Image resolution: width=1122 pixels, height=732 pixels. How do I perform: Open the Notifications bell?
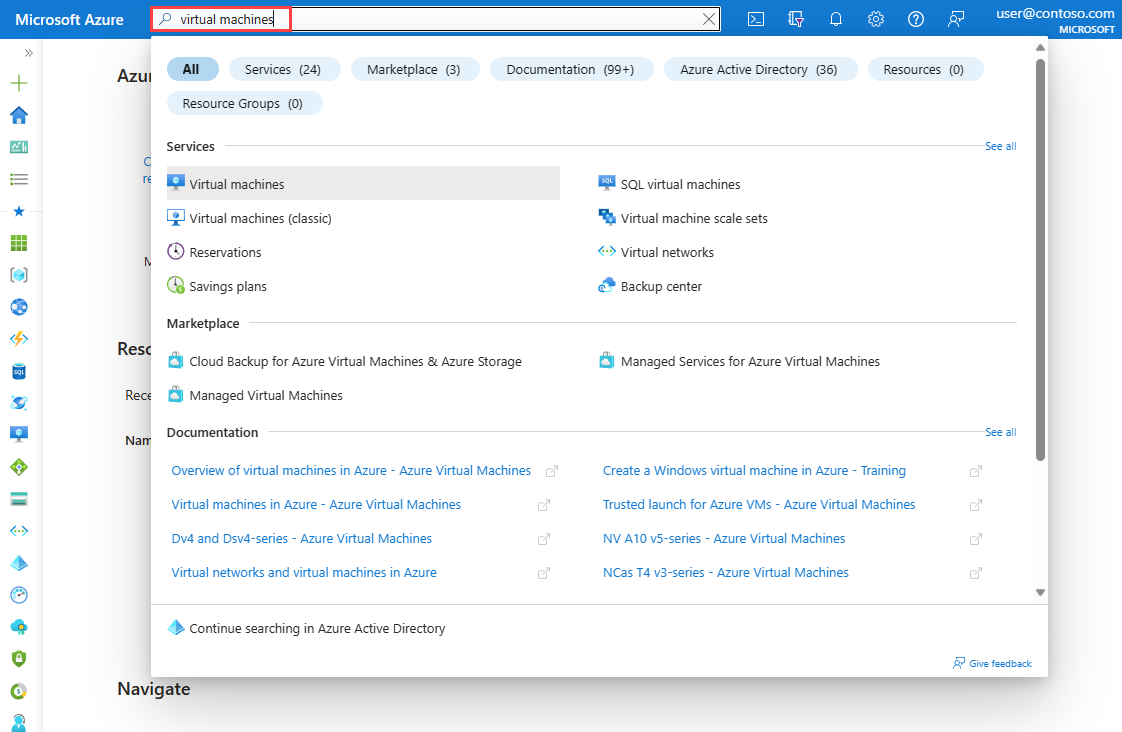[836, 19]
